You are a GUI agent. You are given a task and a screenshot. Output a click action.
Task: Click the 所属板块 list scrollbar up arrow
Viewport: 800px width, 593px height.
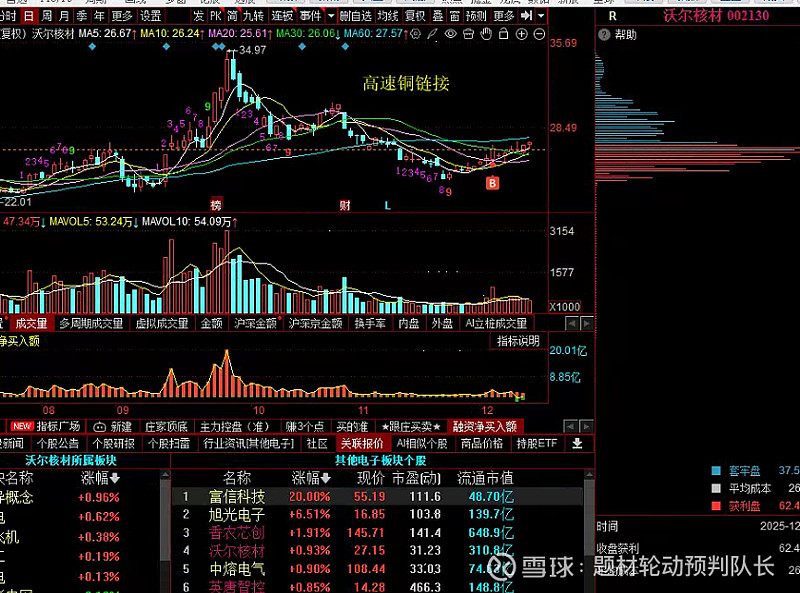[x=165, y=475]
